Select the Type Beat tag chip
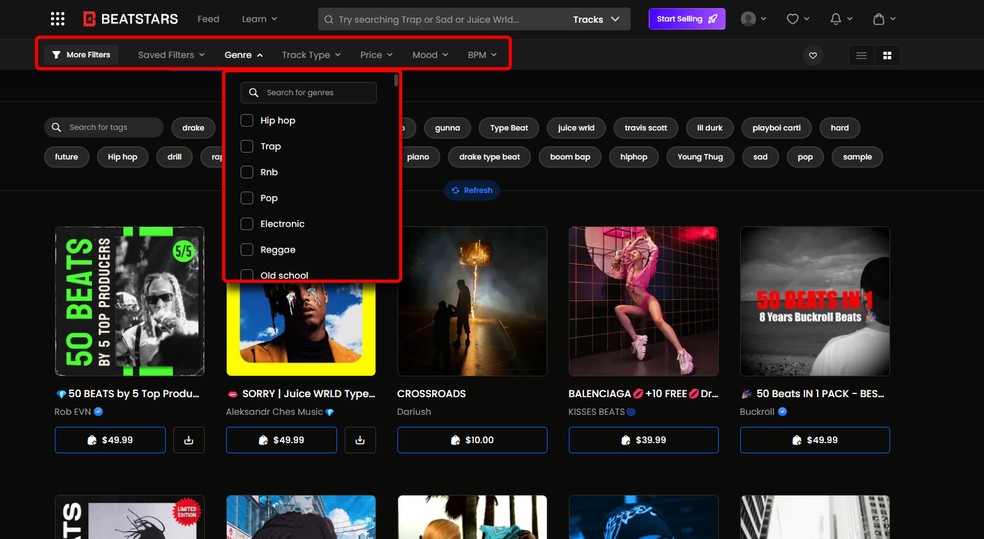Screen dimensions: 984x539 click(x=509, y=127)
